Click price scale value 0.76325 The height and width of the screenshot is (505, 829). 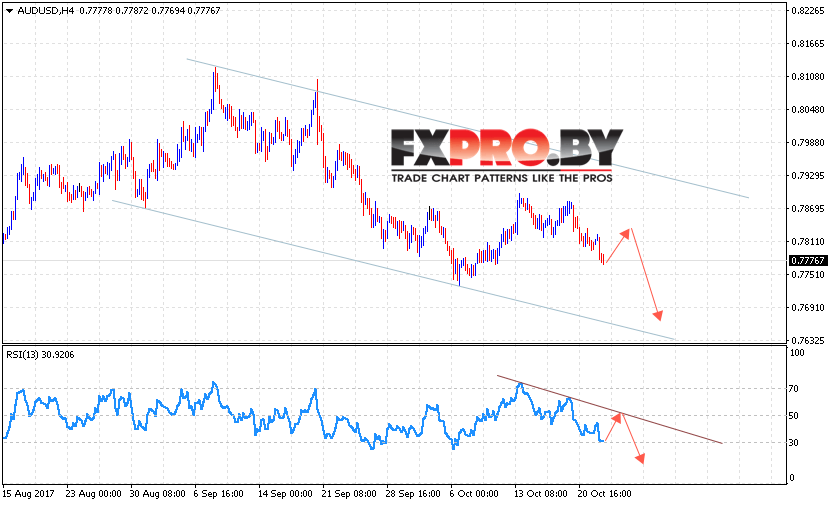[x=808, y=341]
